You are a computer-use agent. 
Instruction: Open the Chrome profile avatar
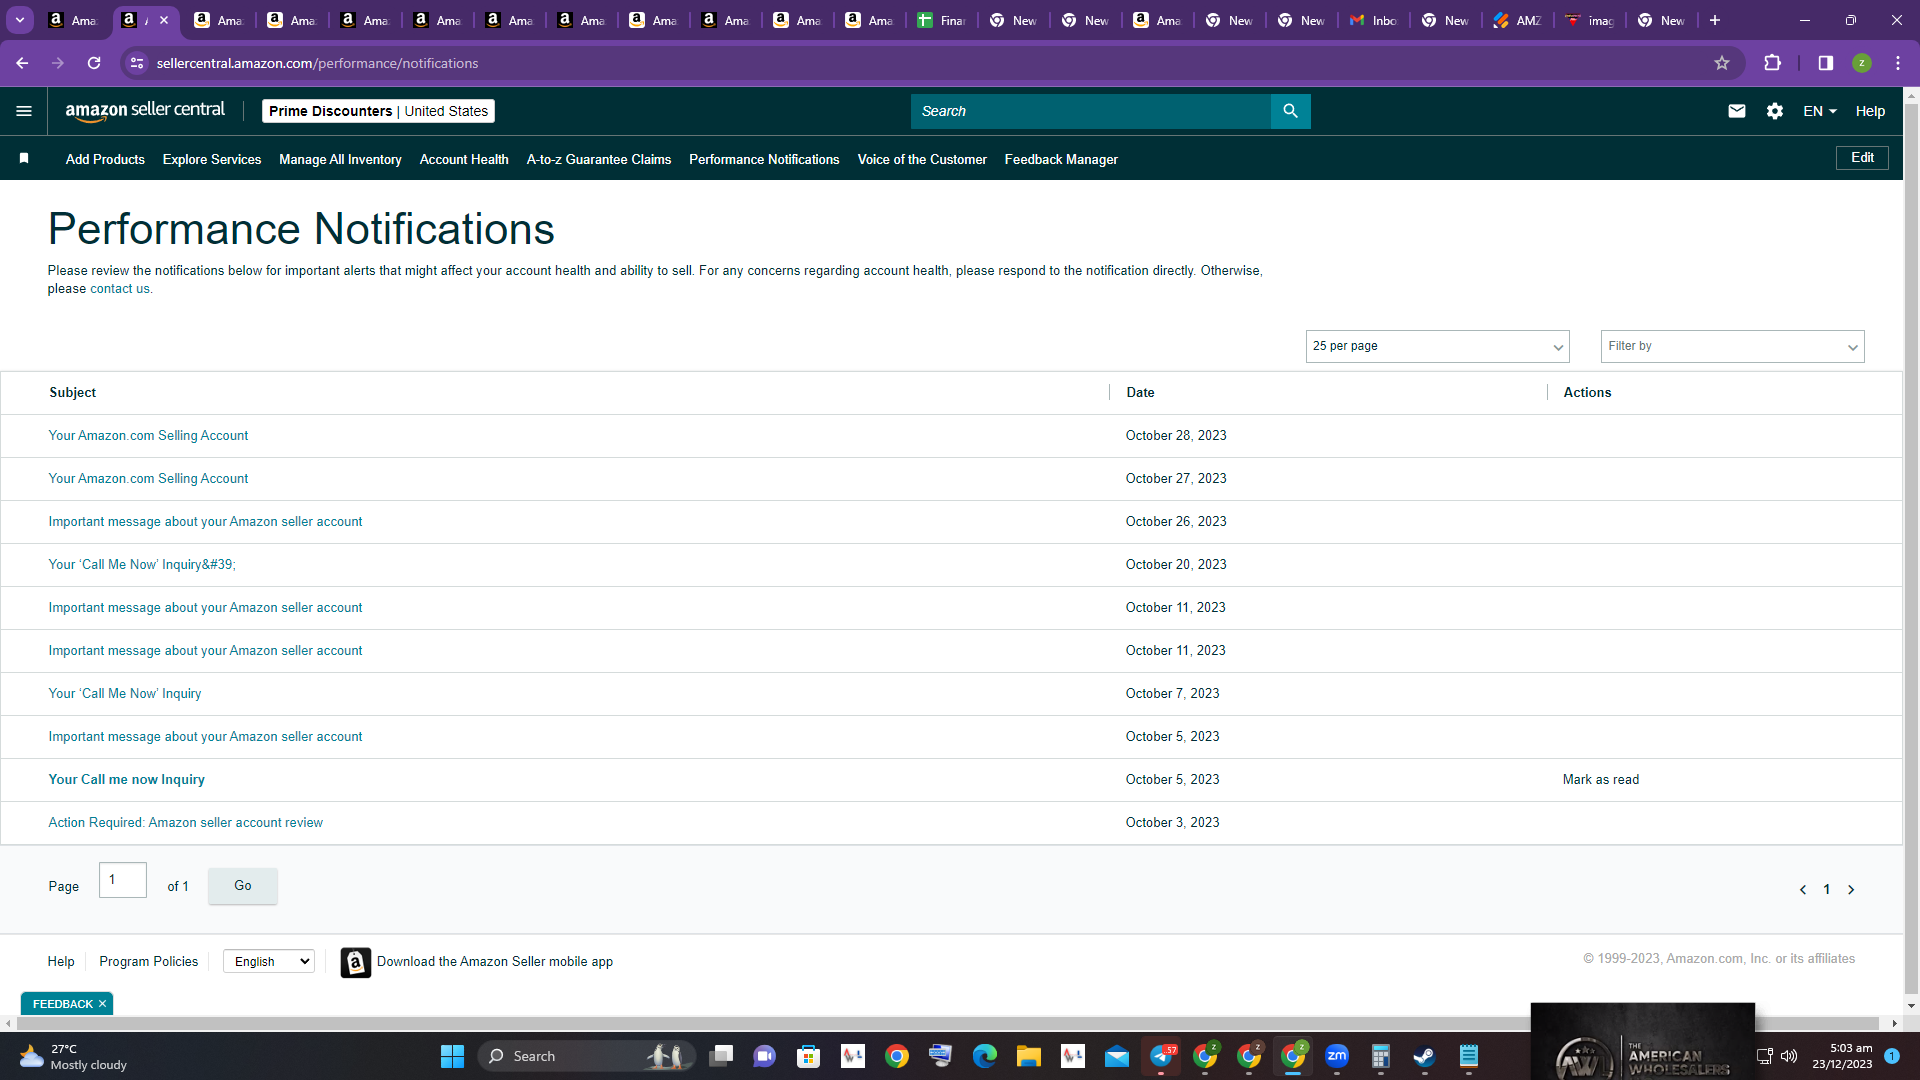pyautogui.click(x=1862, y=63)
